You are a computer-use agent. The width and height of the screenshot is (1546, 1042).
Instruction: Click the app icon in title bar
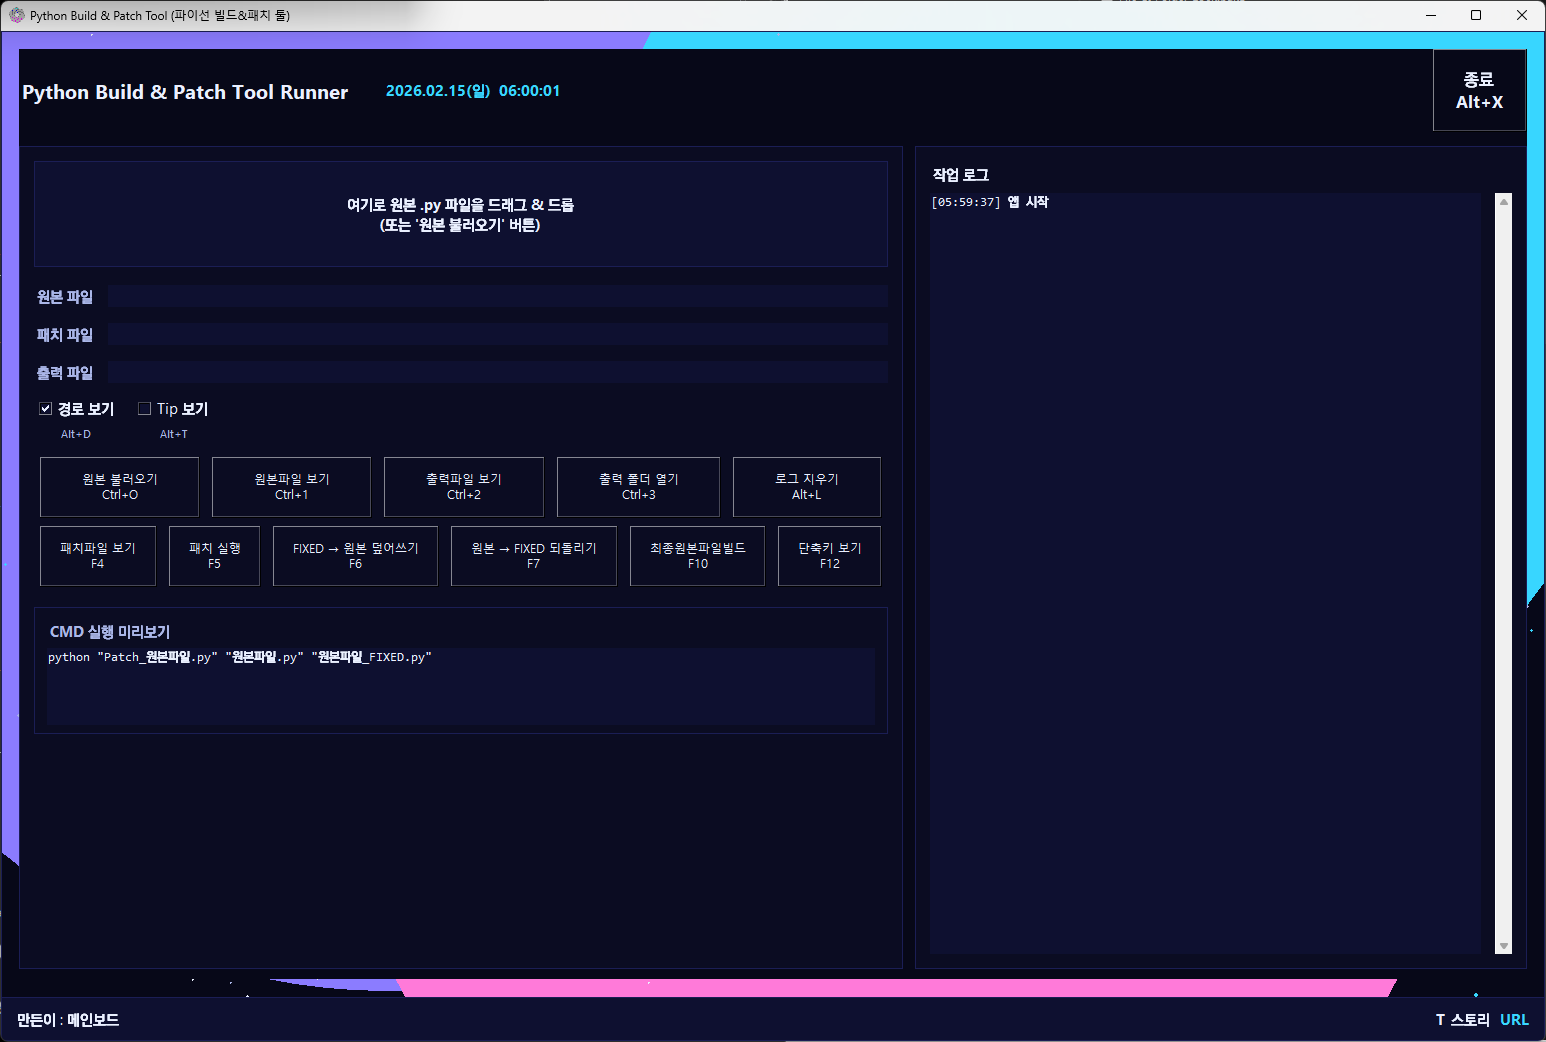[x=16, y=15]
